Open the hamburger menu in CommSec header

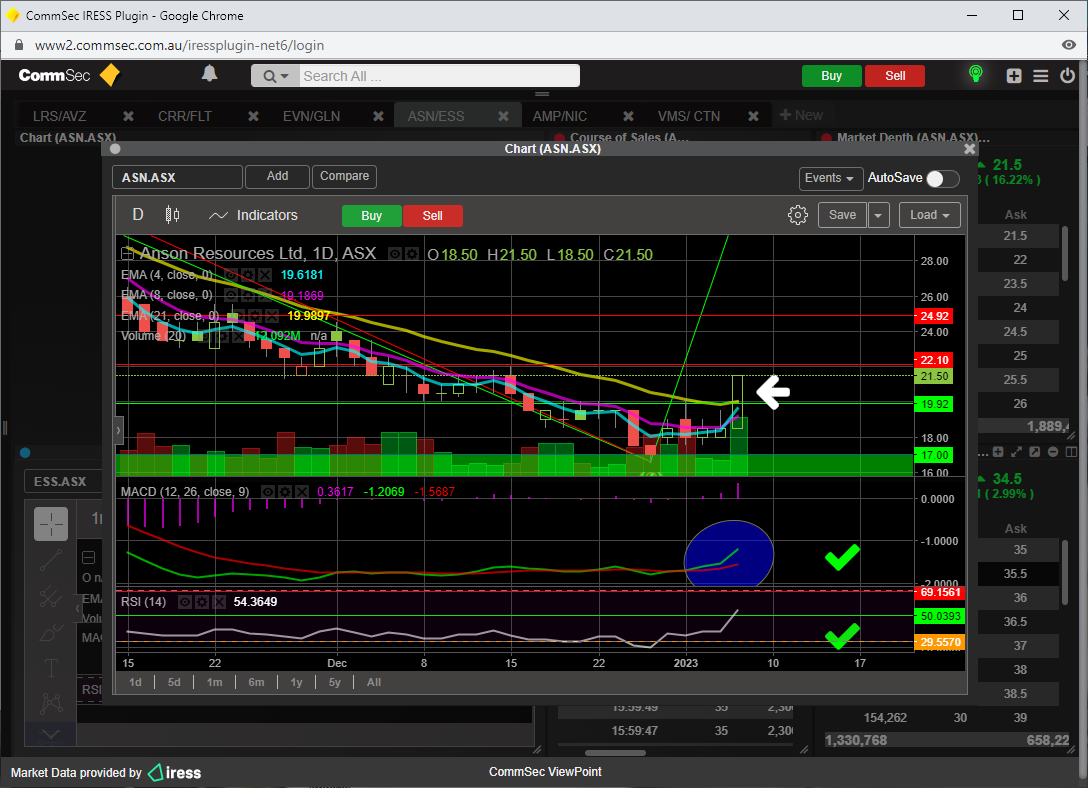[1041, 76]
